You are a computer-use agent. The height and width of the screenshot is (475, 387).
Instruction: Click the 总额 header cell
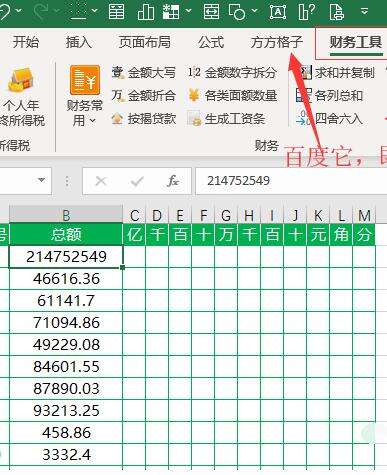66,234
